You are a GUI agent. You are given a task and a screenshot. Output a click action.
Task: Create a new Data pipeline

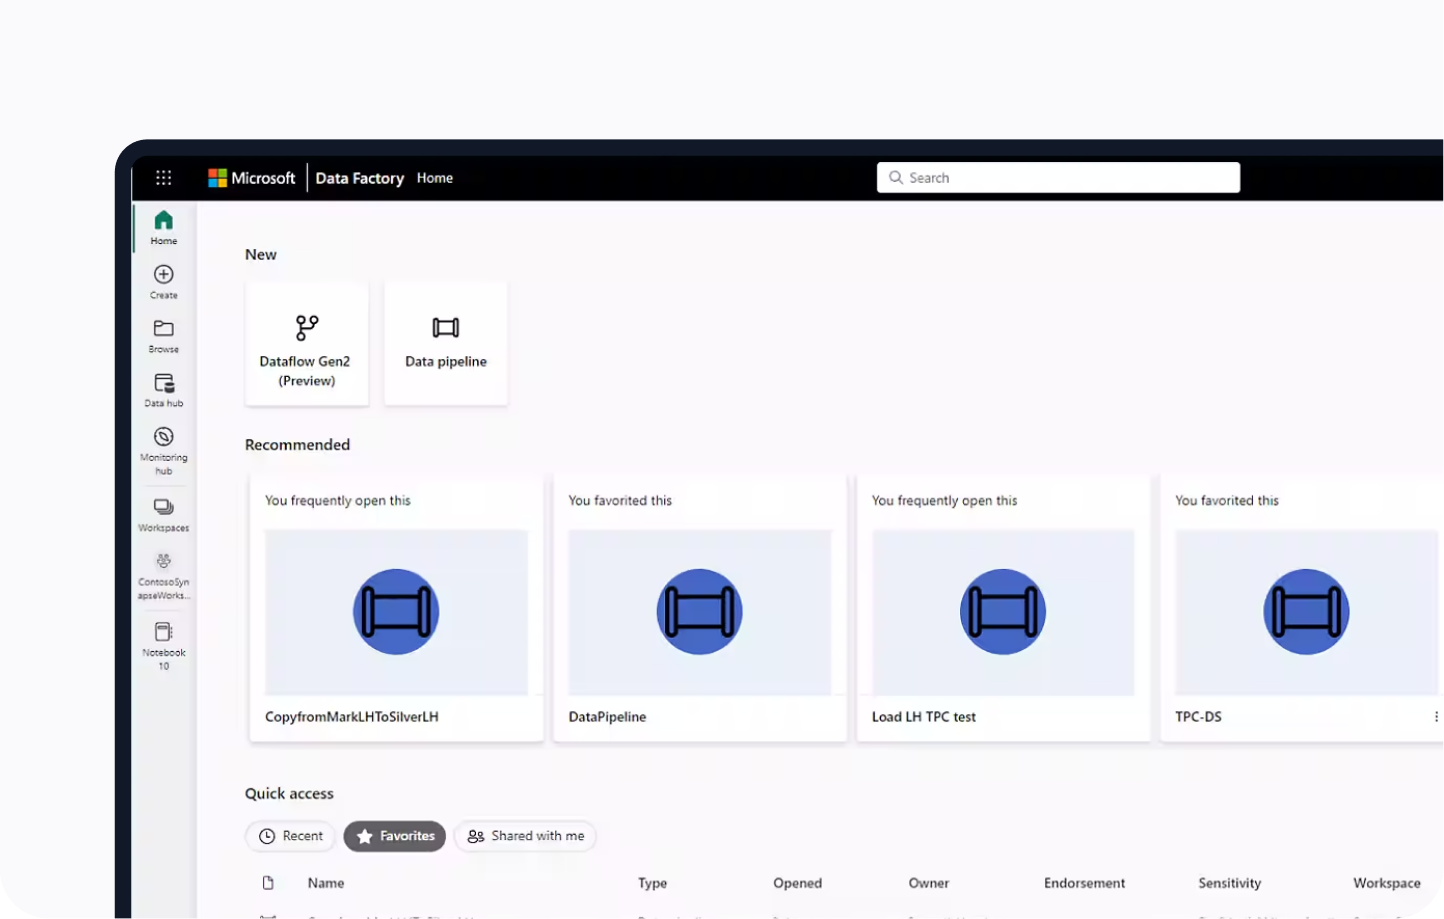[x=446, y=344]
